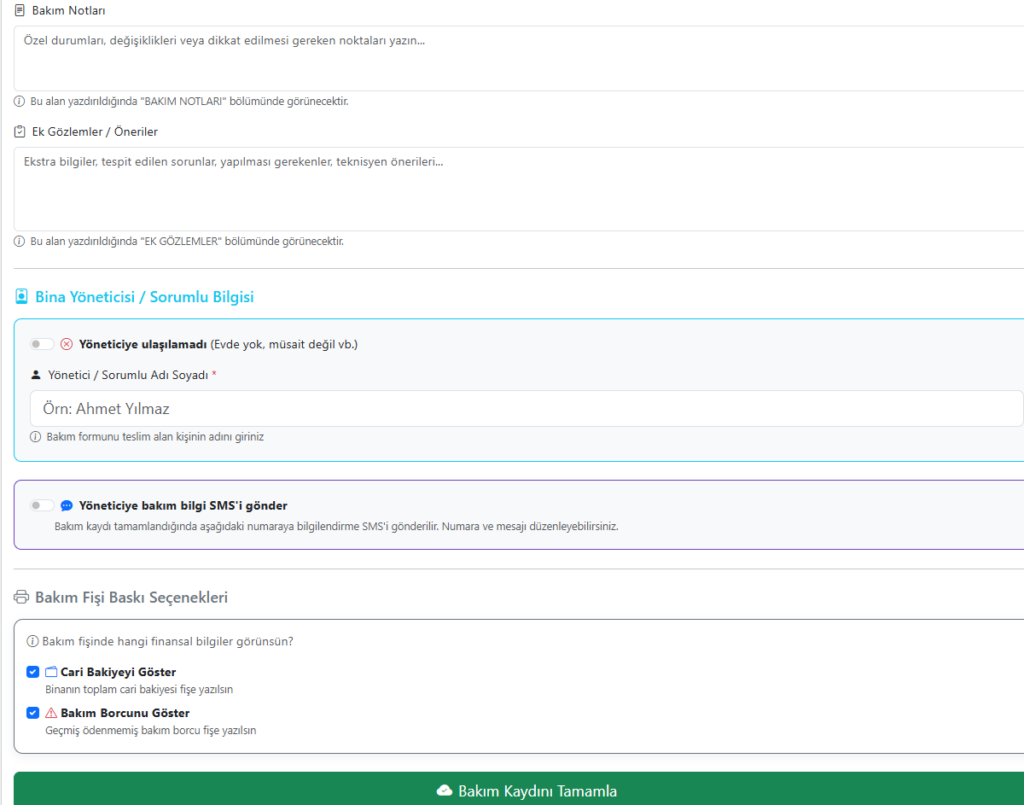Click the Bakım Notları label
The image size is (1024, 805).
pyautogui.click(x=69, y=10)
